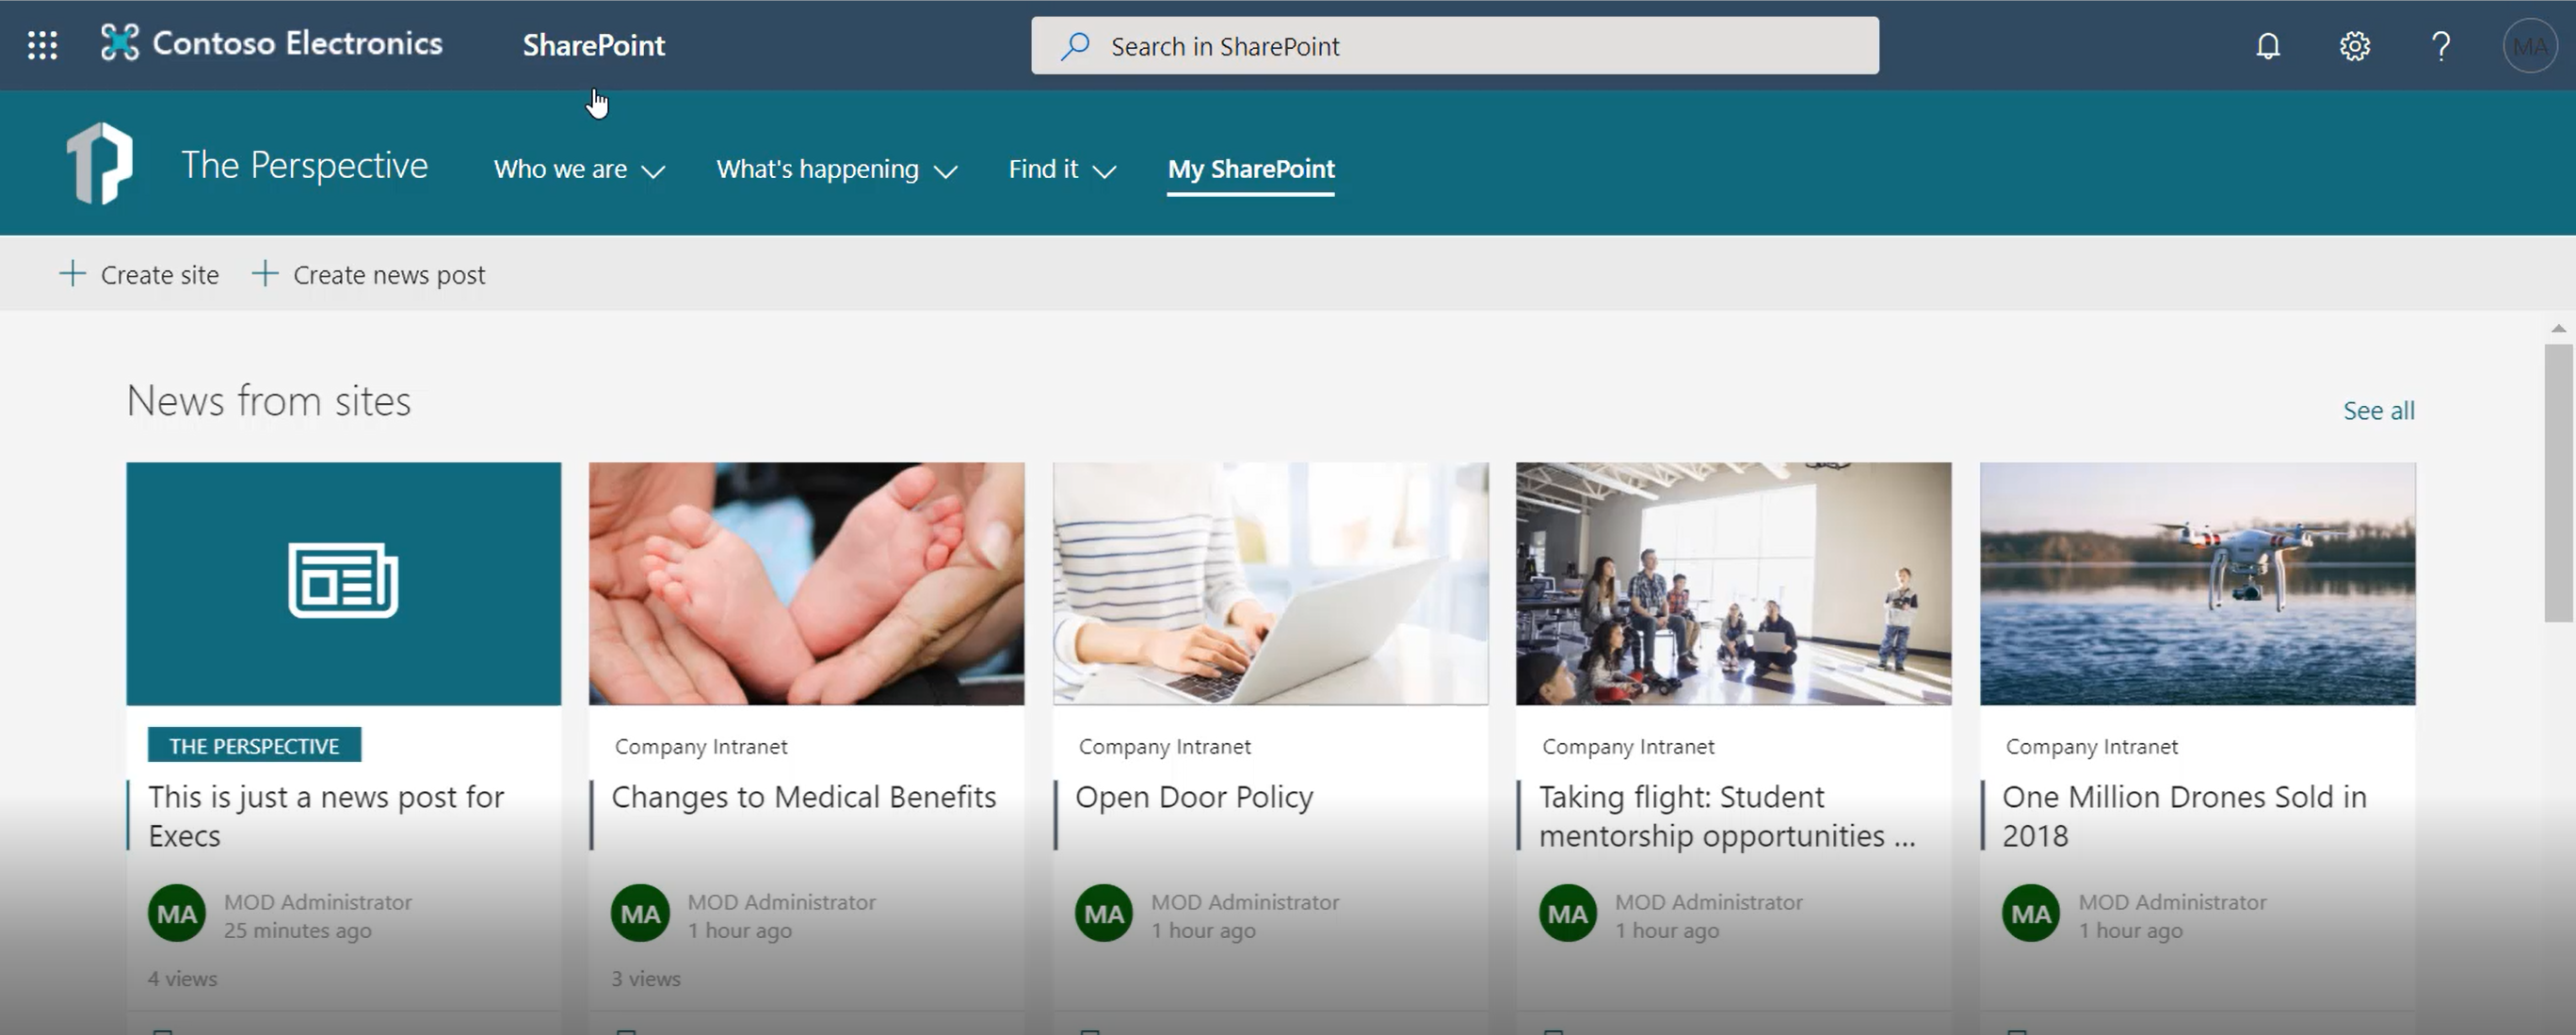Click Company Intranet above One Million Drones
Viewport: 2576px width, 1035px height.
click(x=2092, y=746)
